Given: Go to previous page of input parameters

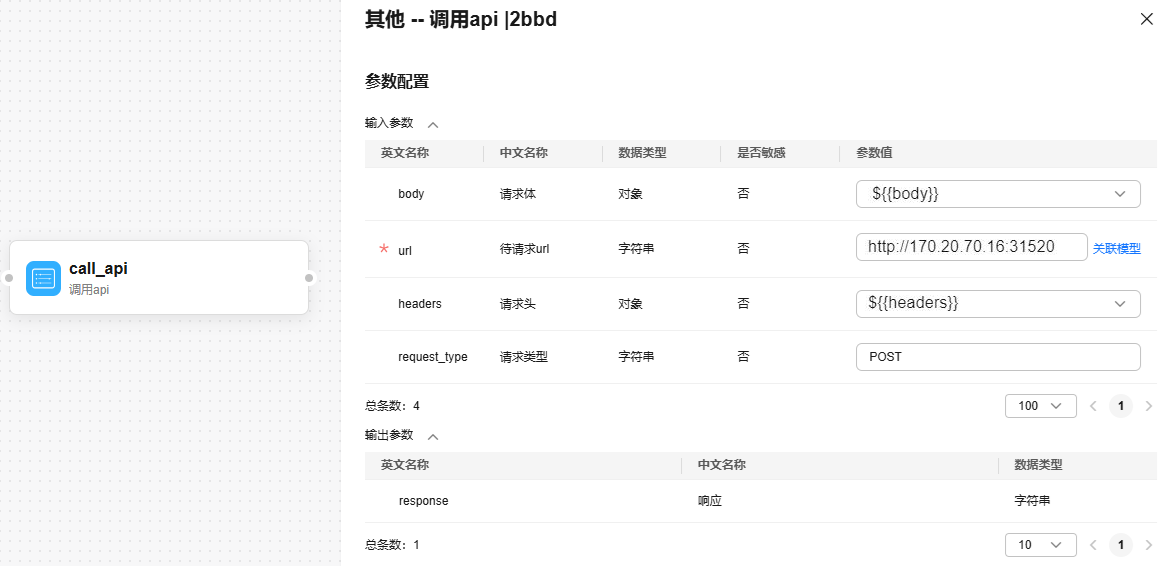Looking at the screenshot, I should 1093,406.
